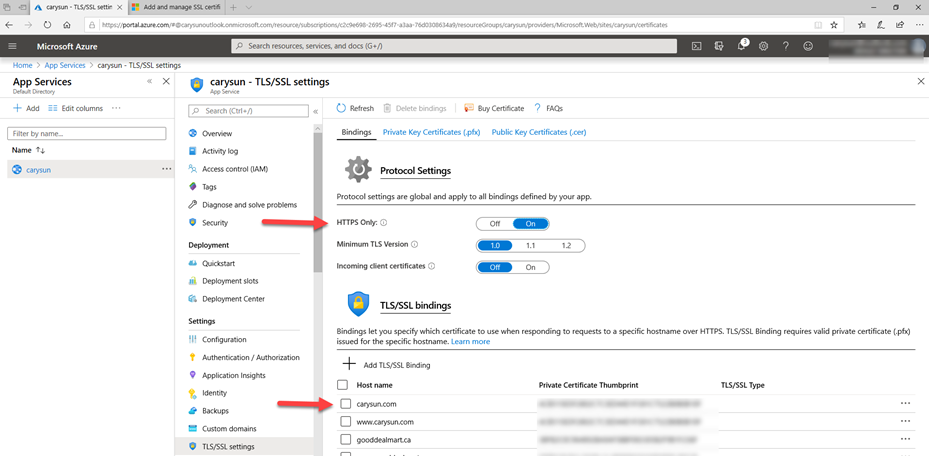Screen dimensions: 929x456
Task: Open the browser tab list chevron
Action: pos(248,8)
